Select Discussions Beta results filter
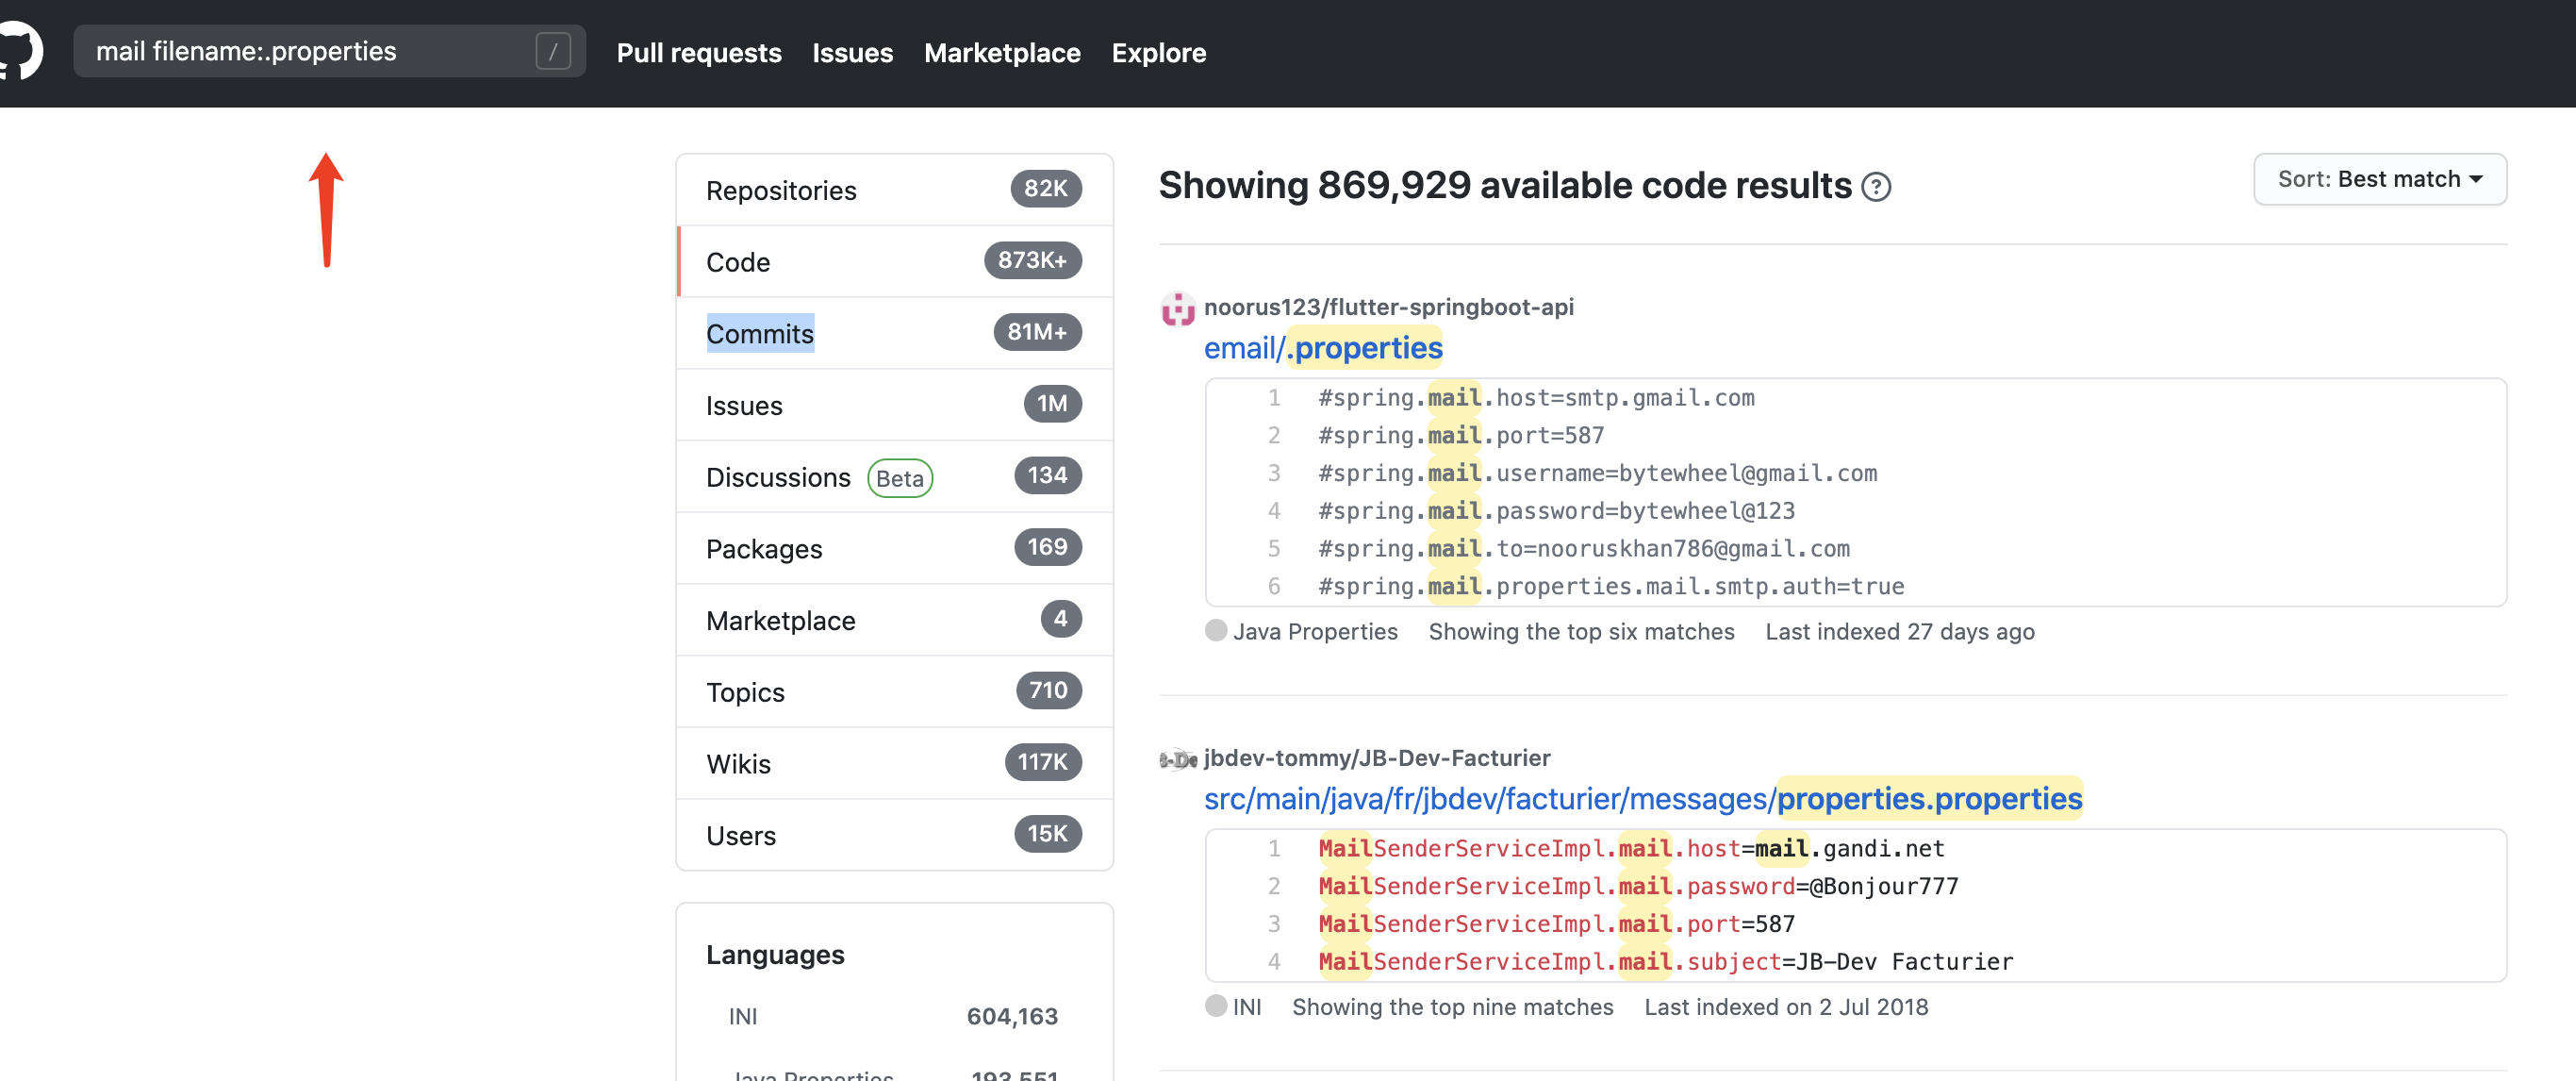The width and height of the screenshot is (2576, 1081). tap(895, 477)
